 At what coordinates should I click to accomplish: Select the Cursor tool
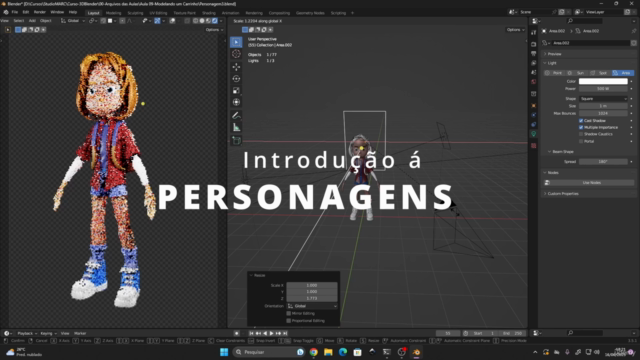coord(236,54)
